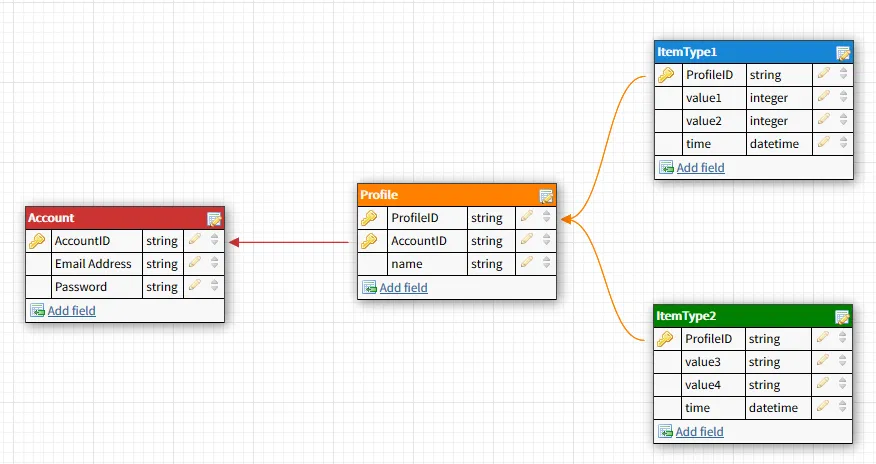Select the 'Password' field name
The width and height of the screenshot is (876, 464).
click(81, 286)
